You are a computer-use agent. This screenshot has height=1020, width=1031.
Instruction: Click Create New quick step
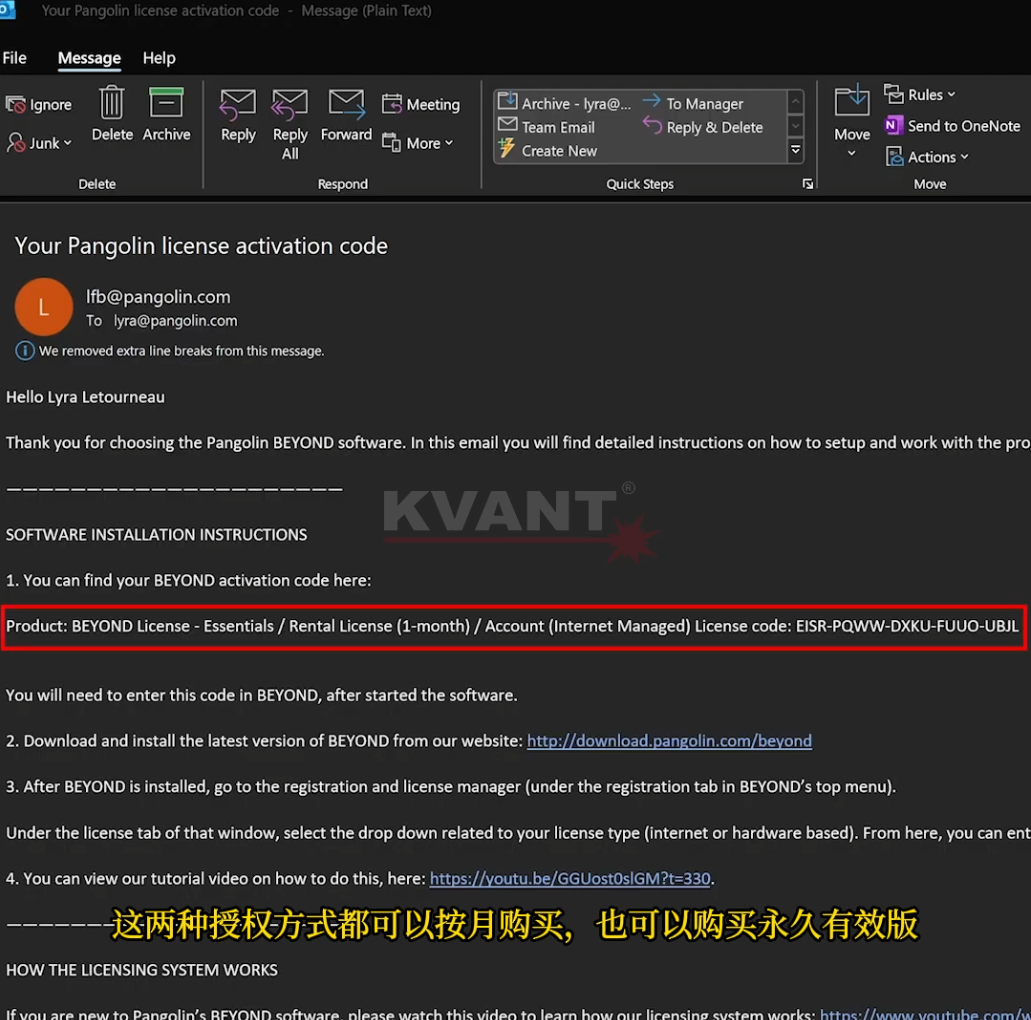(x=548, y=150)
